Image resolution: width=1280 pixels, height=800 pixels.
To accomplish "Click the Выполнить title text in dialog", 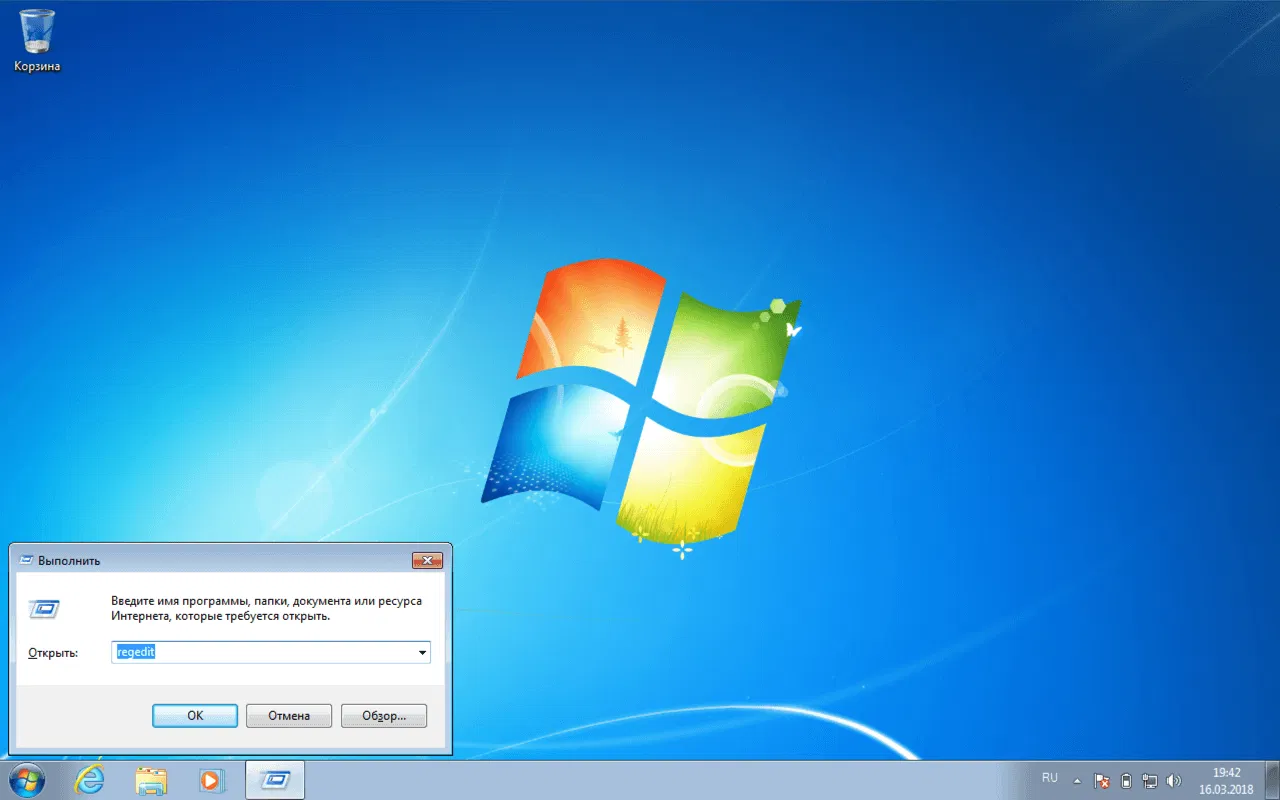I will coord(69,561).
